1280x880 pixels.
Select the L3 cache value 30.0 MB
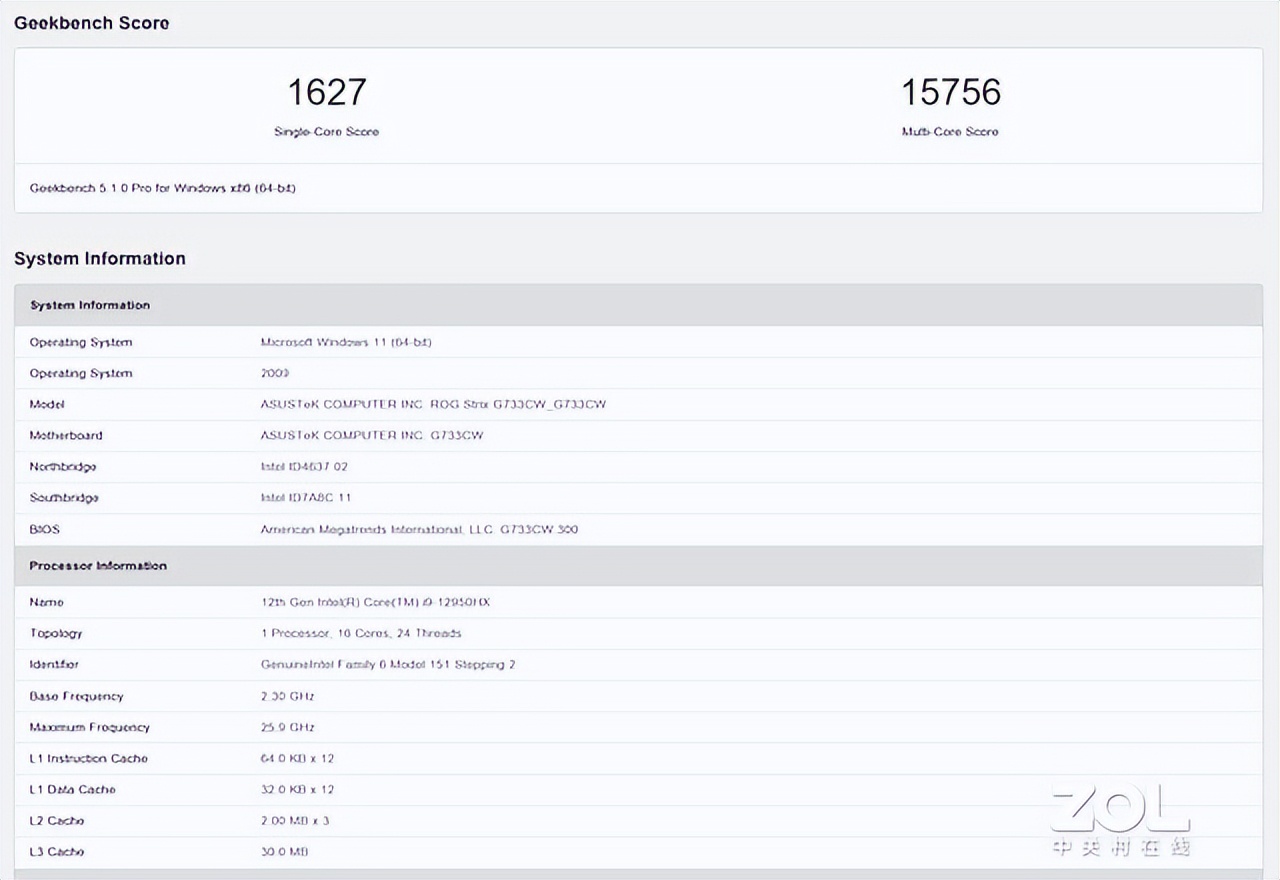285,851
